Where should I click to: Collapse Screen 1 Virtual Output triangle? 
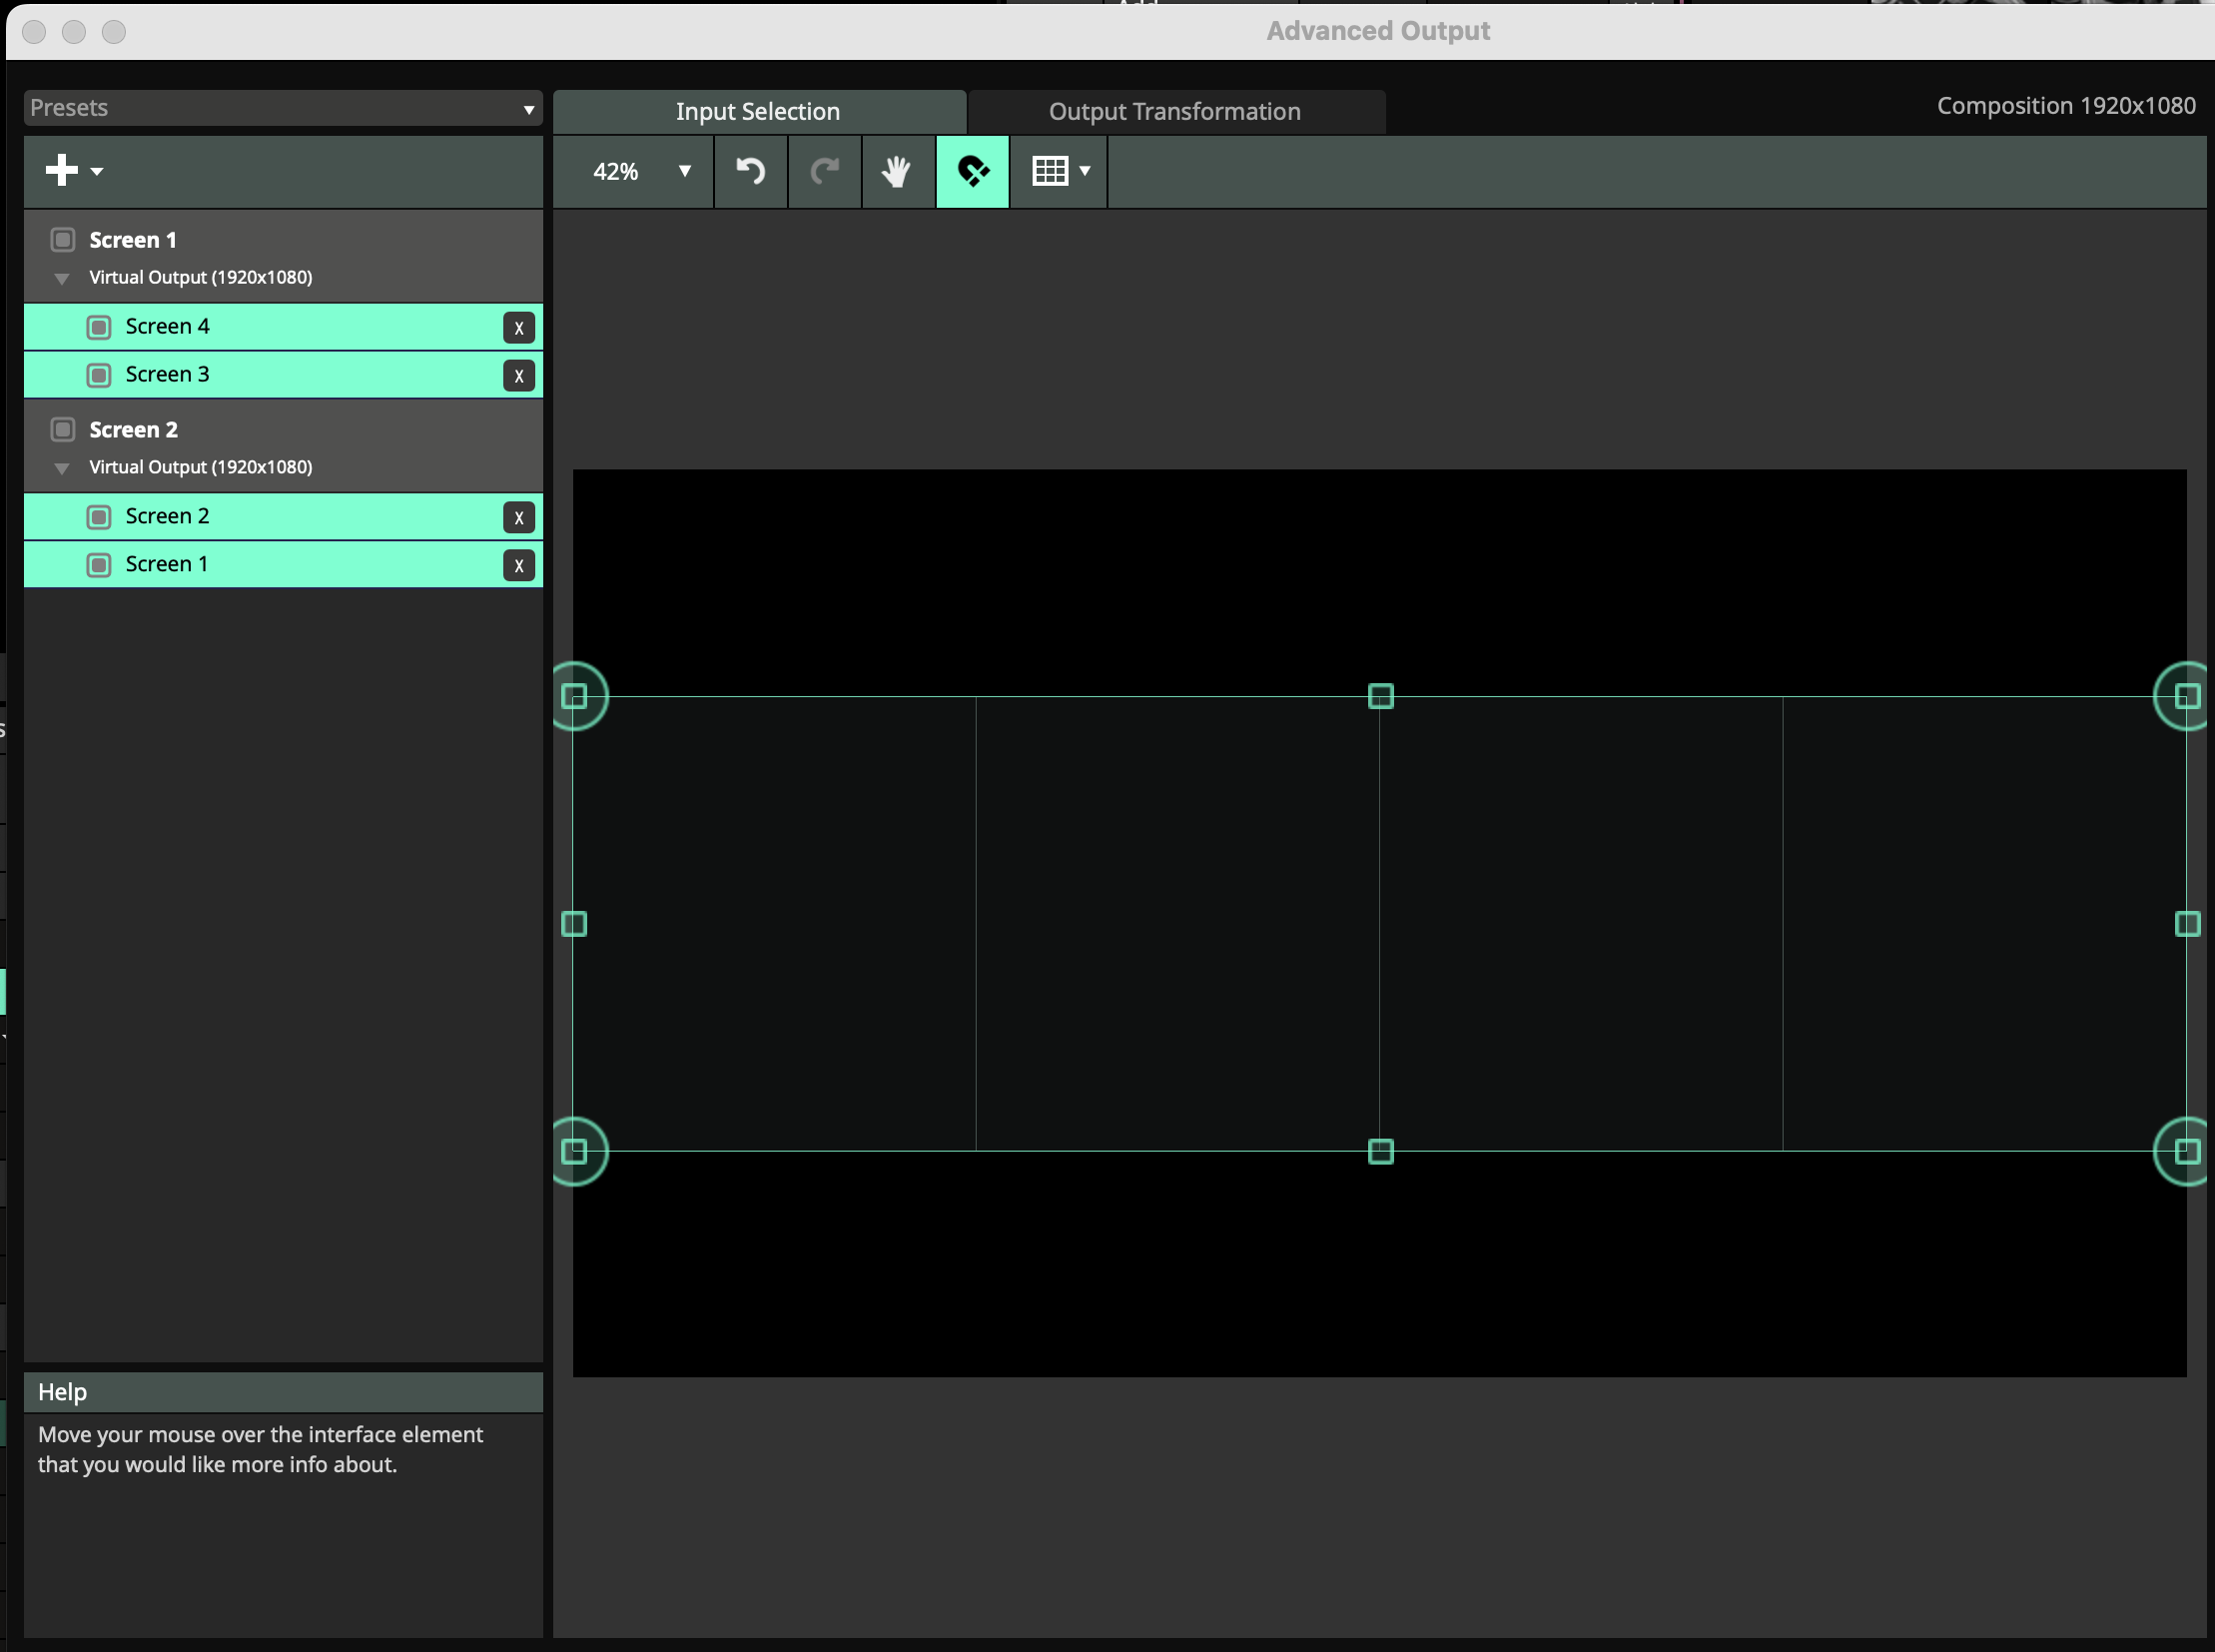click(x=62, y=279)
